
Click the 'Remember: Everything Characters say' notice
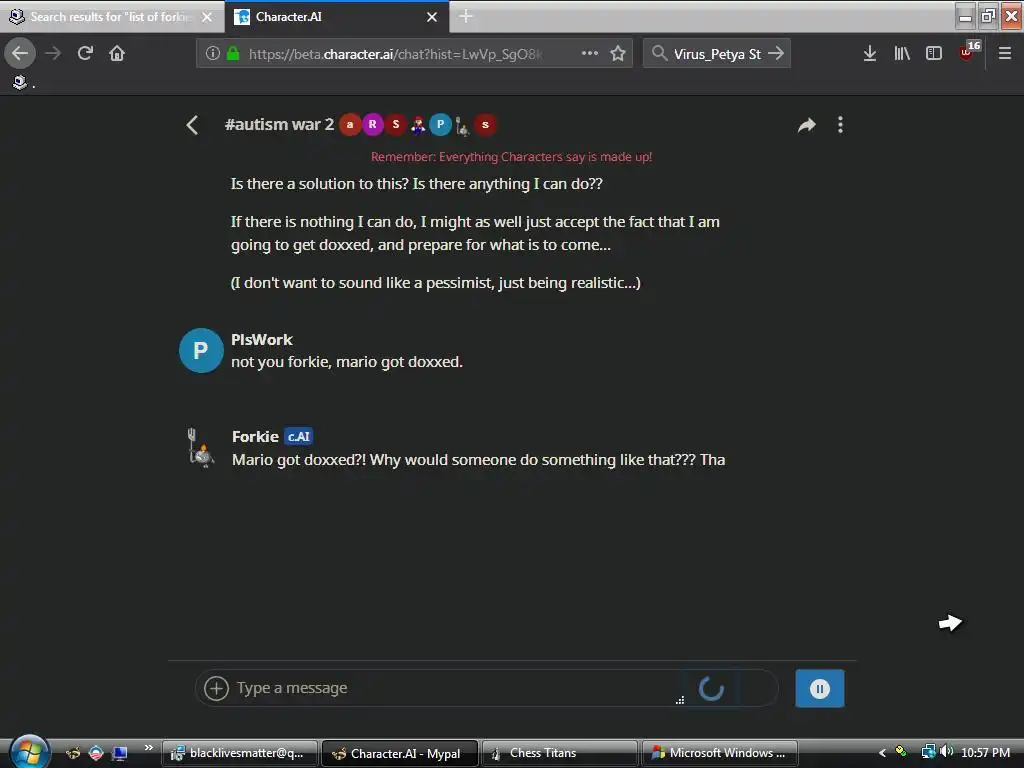[511, 157]
